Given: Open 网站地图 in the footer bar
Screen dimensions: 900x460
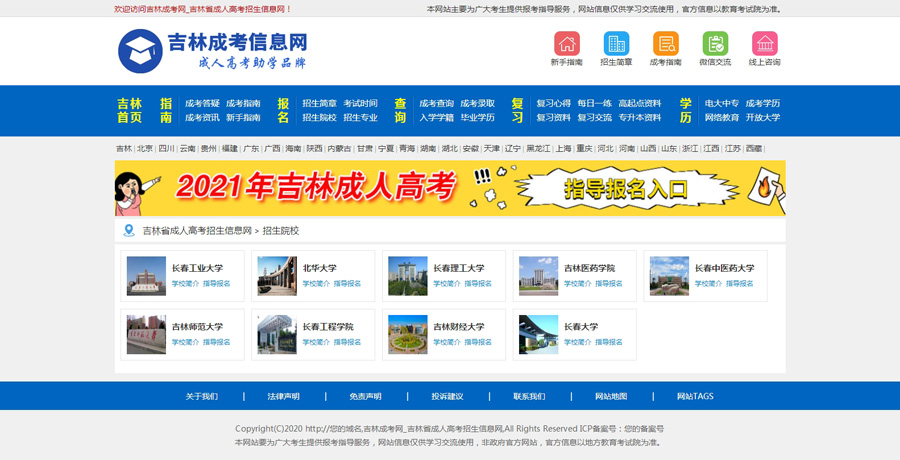Looking at the screenshot, I should tap(611, 396).
